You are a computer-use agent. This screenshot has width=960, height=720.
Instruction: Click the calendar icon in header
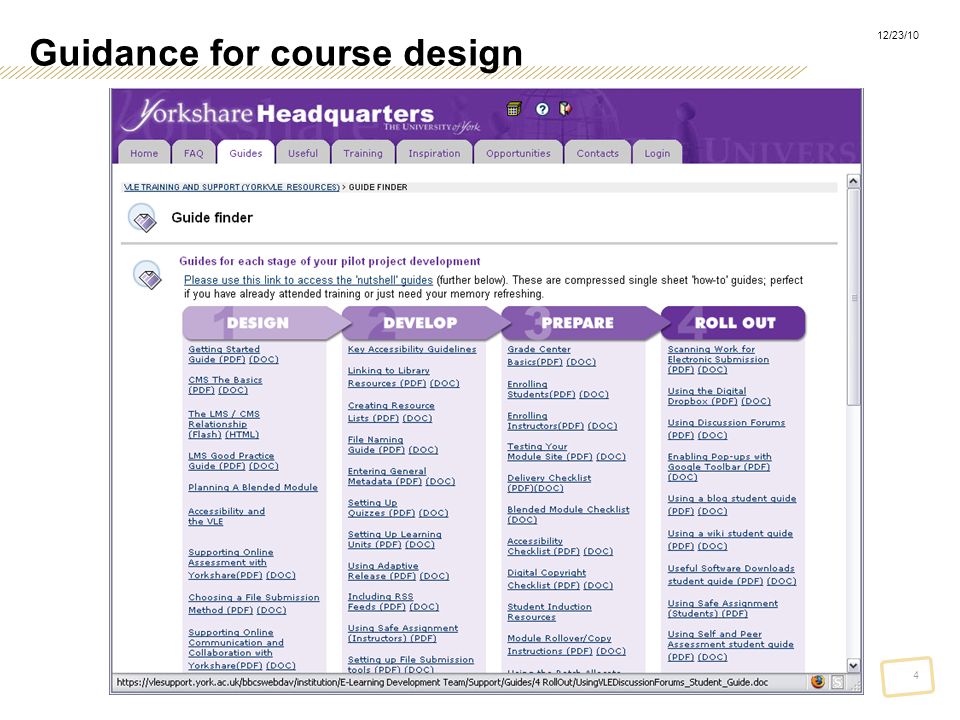click(514, 109)
